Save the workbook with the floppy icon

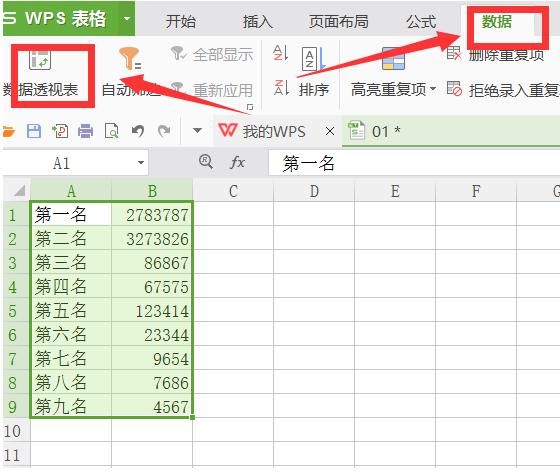(34, 131)
